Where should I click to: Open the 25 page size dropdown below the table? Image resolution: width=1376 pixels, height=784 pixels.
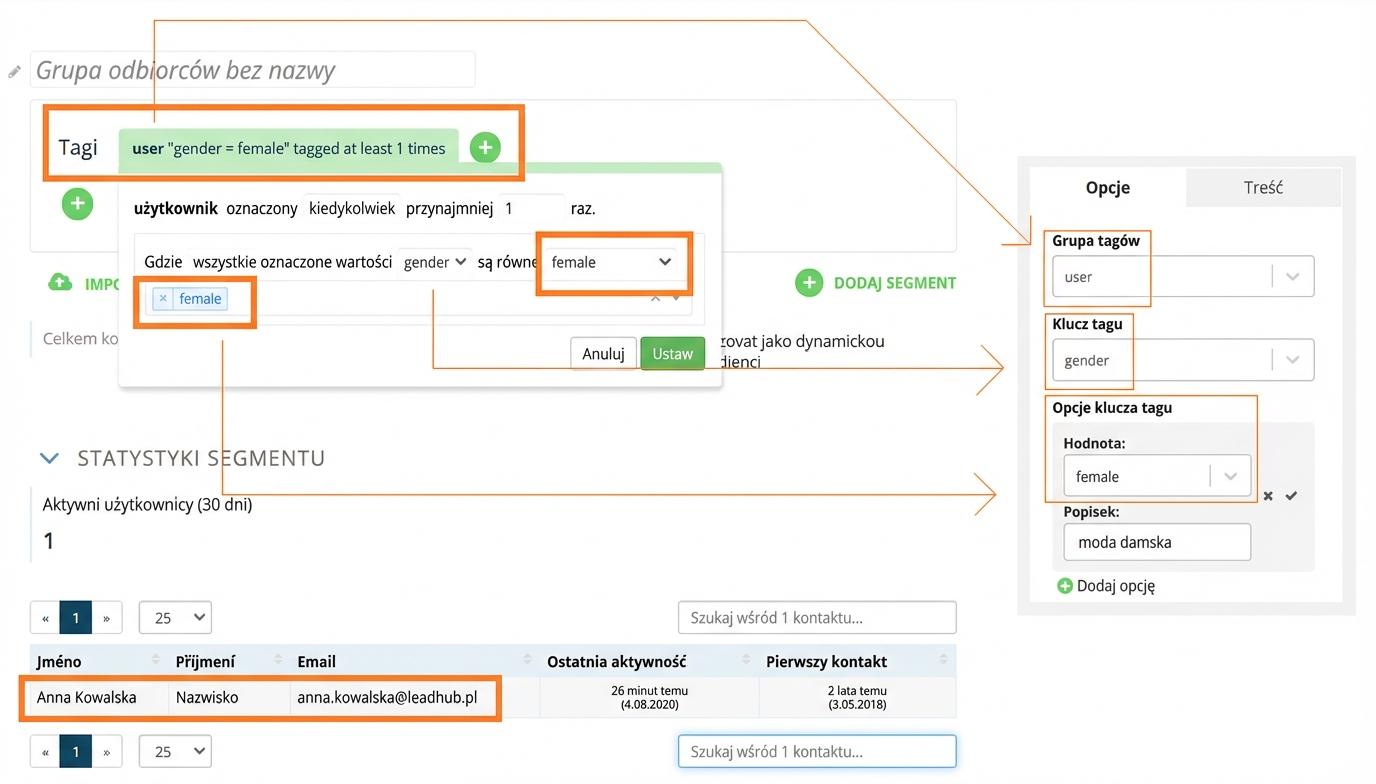point(175,751)
